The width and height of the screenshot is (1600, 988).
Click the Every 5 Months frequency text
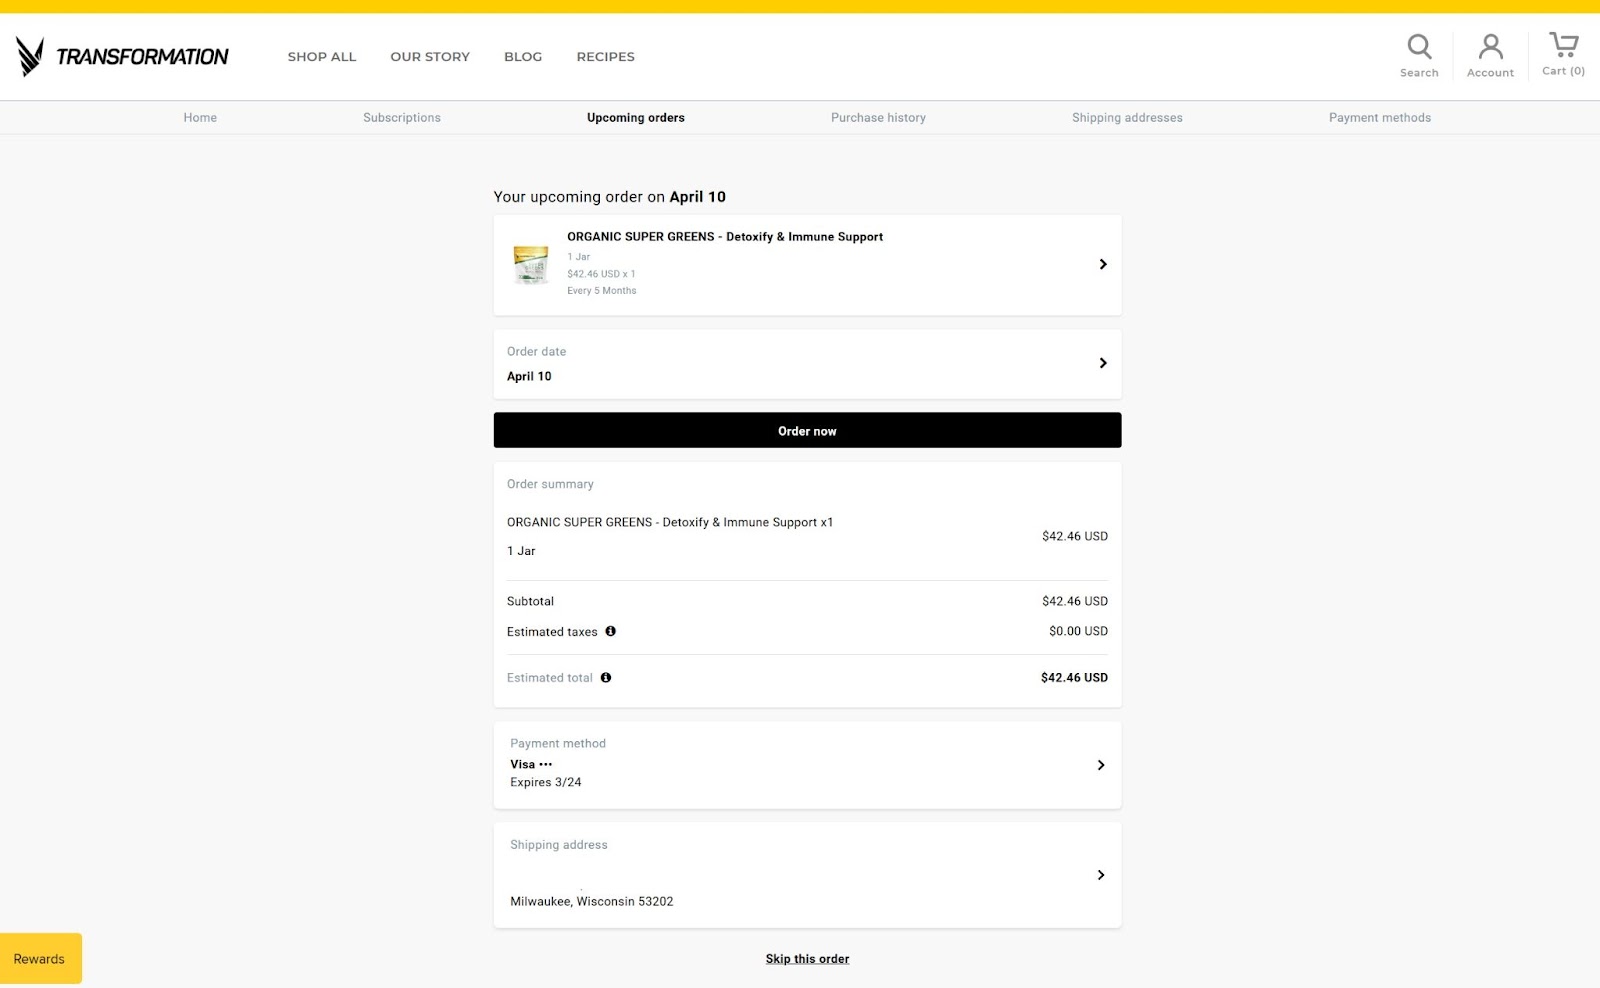coord(602,291)
